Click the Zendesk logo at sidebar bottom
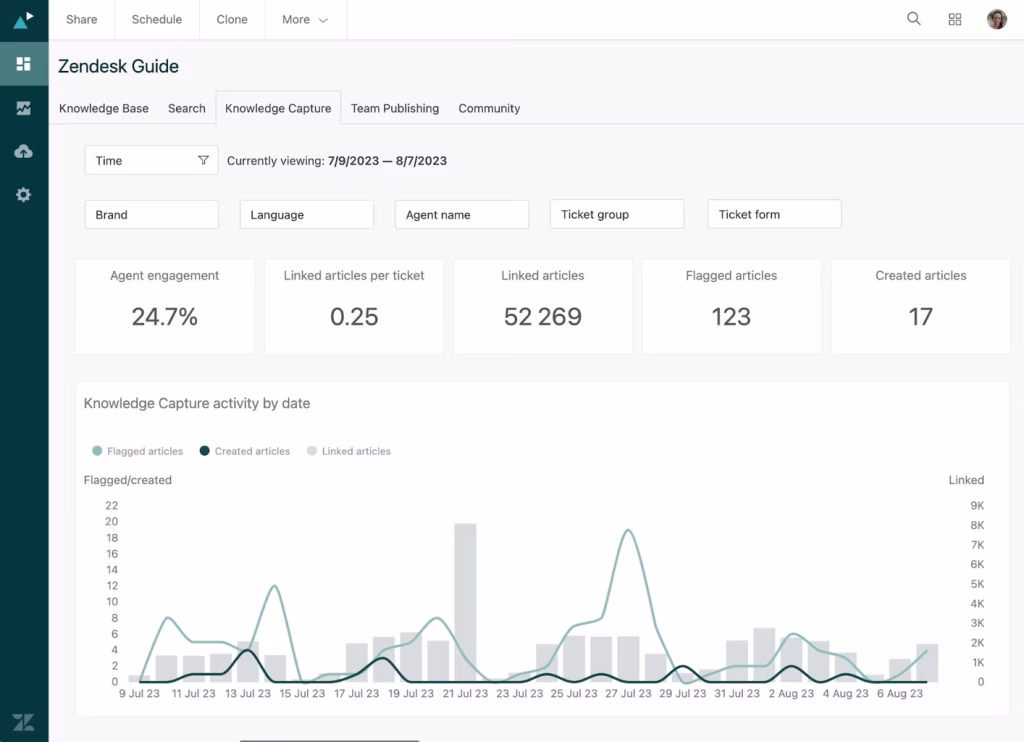The width and height of the screenshot is (1024, 742). [24, 722]
